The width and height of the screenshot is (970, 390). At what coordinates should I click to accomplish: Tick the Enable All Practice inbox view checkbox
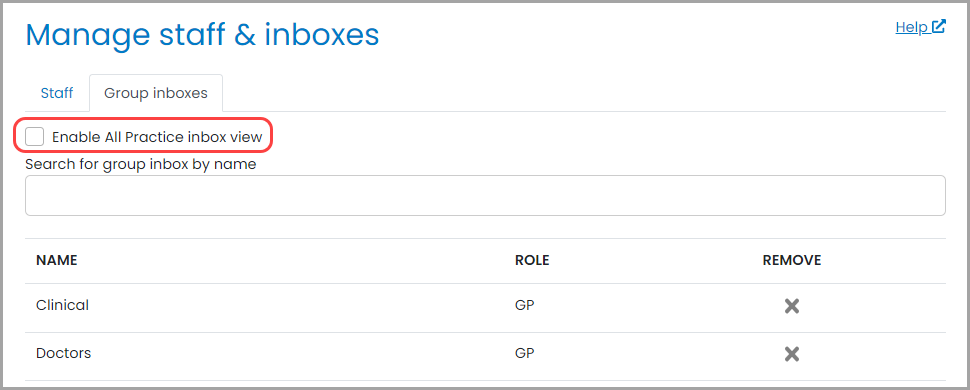tap(35, 137)
